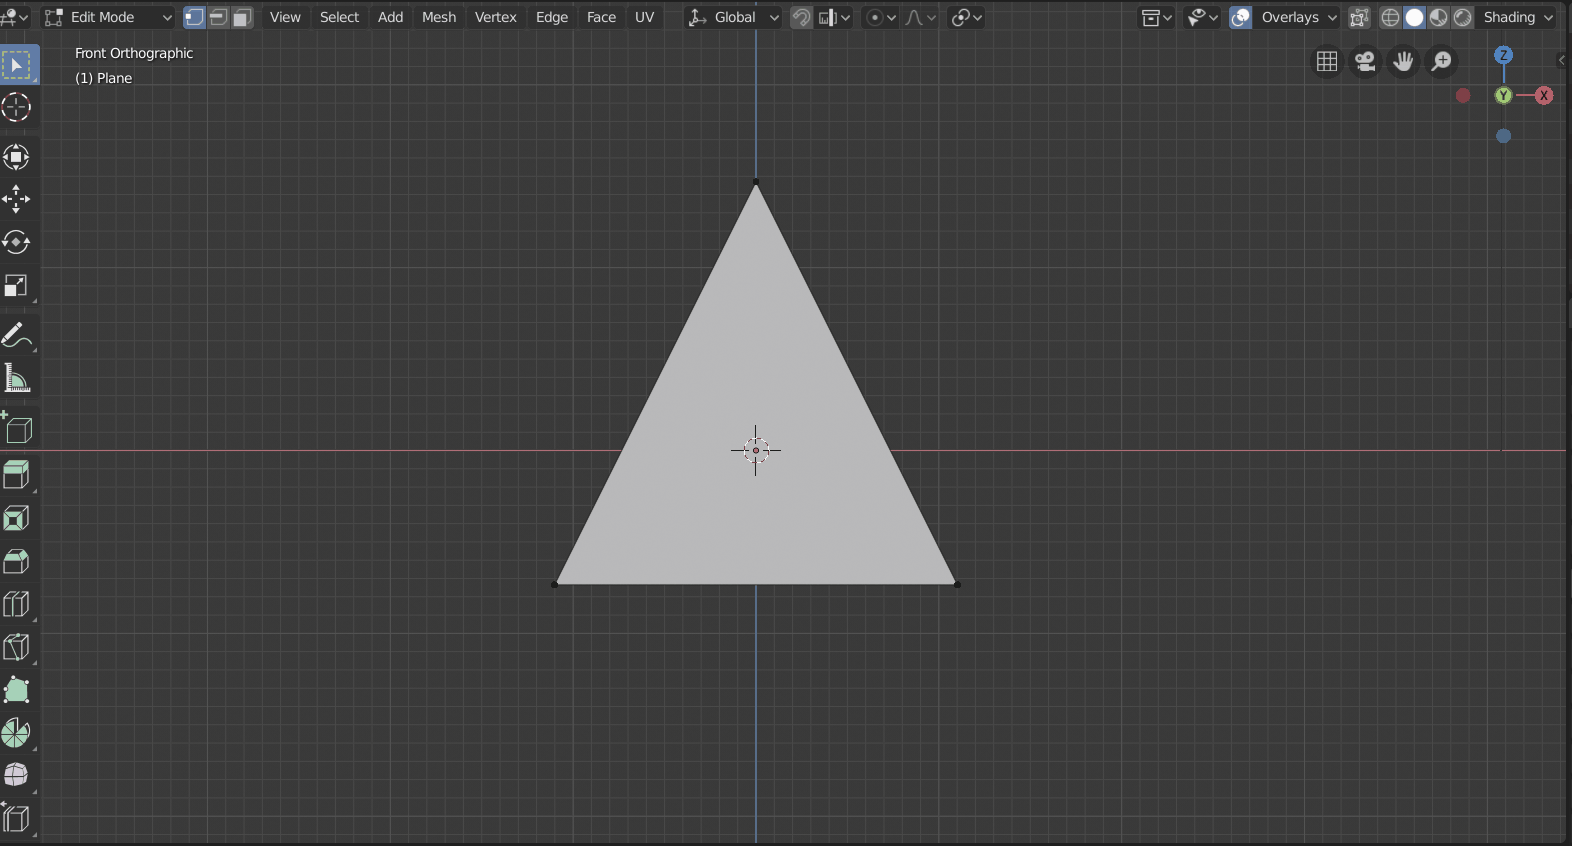Expand the sidebar with the arrow tab
The image size is (1572, 846).
pos(1563,61)
